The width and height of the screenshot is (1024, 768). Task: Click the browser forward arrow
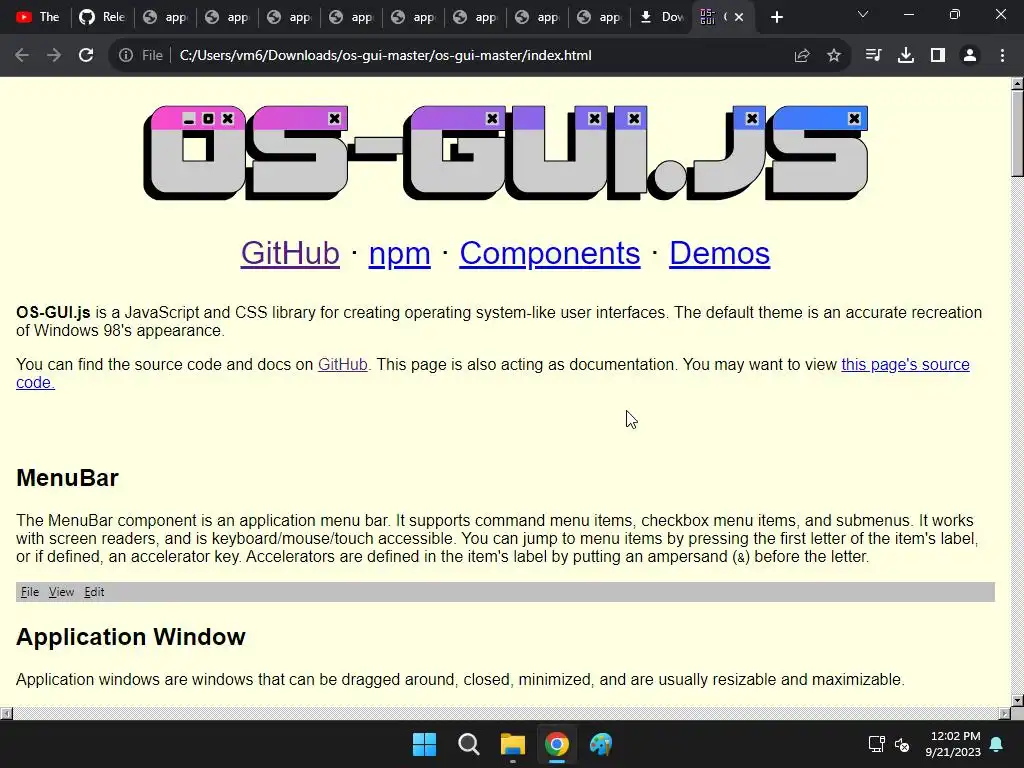[x=54, y=56]
